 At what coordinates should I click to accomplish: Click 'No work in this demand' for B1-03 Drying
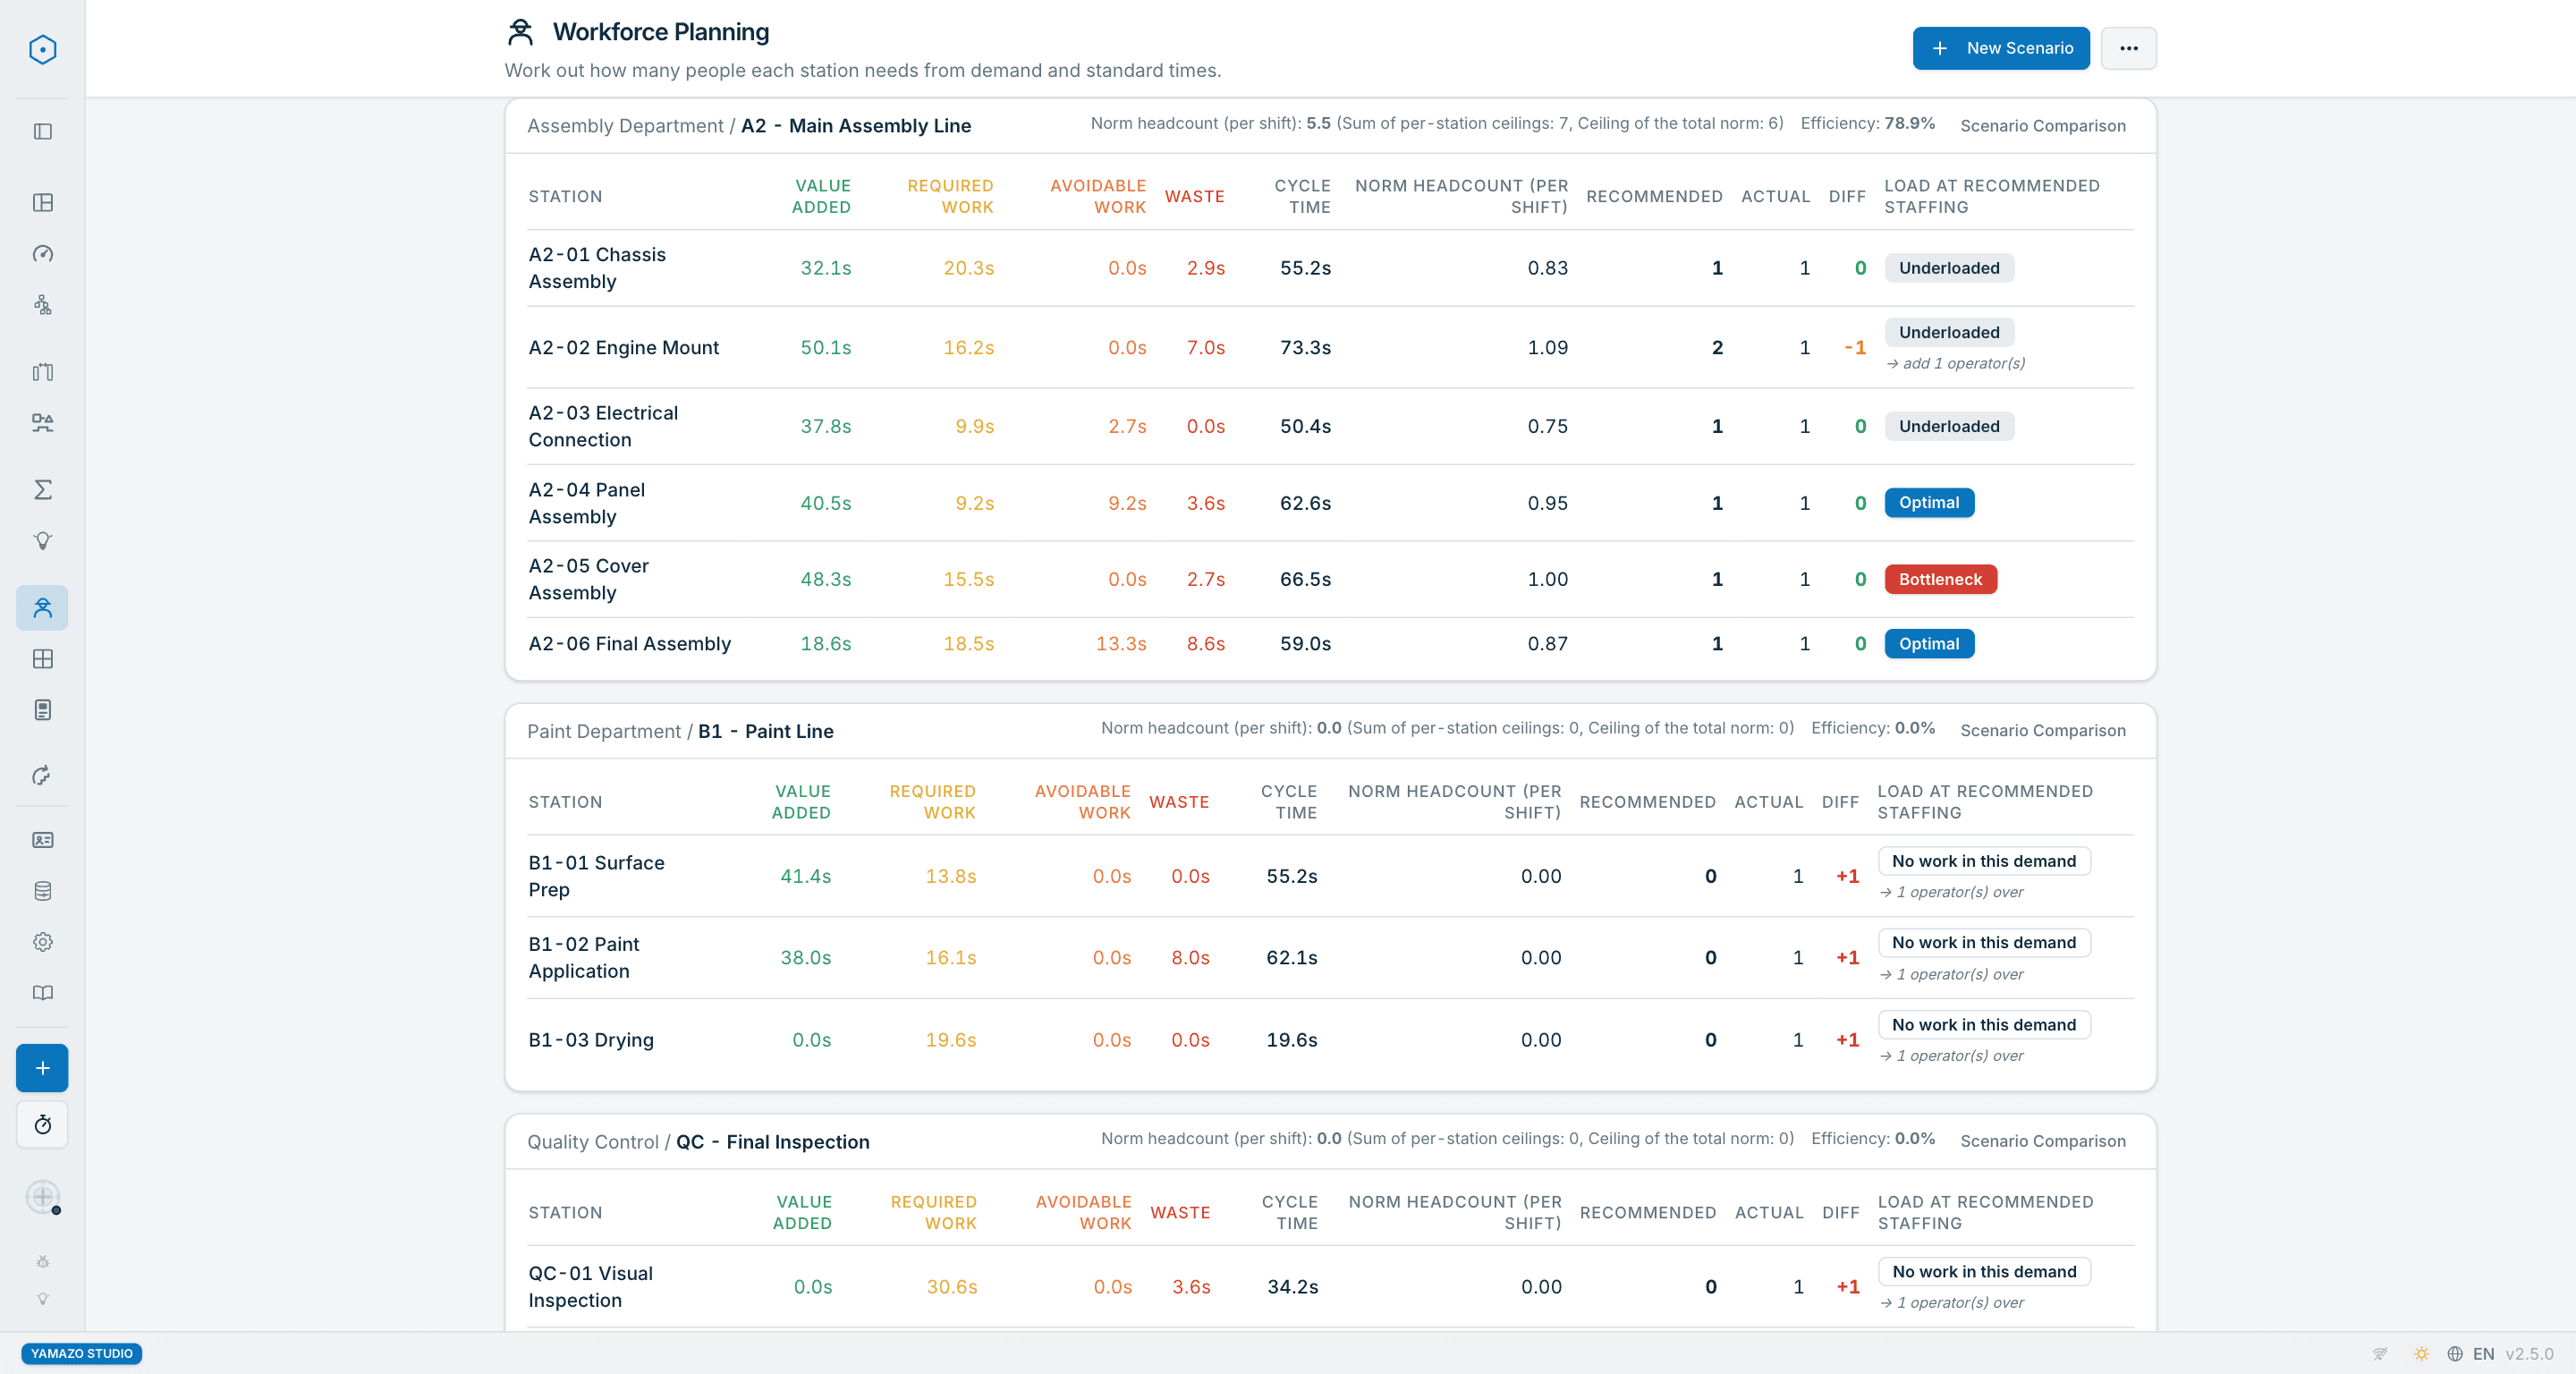[1983, 1024]
